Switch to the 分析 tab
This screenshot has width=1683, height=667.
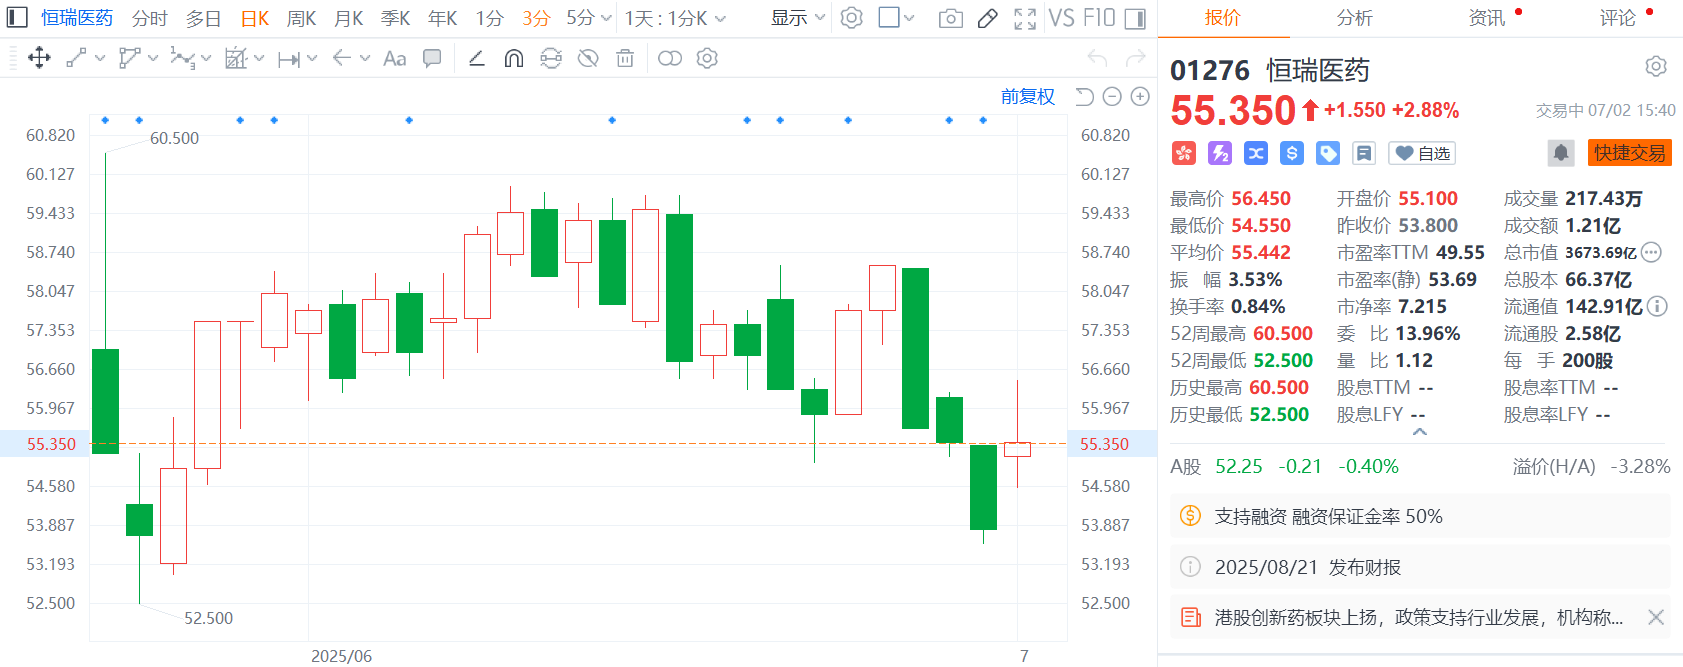click(x=1354, y=18)
